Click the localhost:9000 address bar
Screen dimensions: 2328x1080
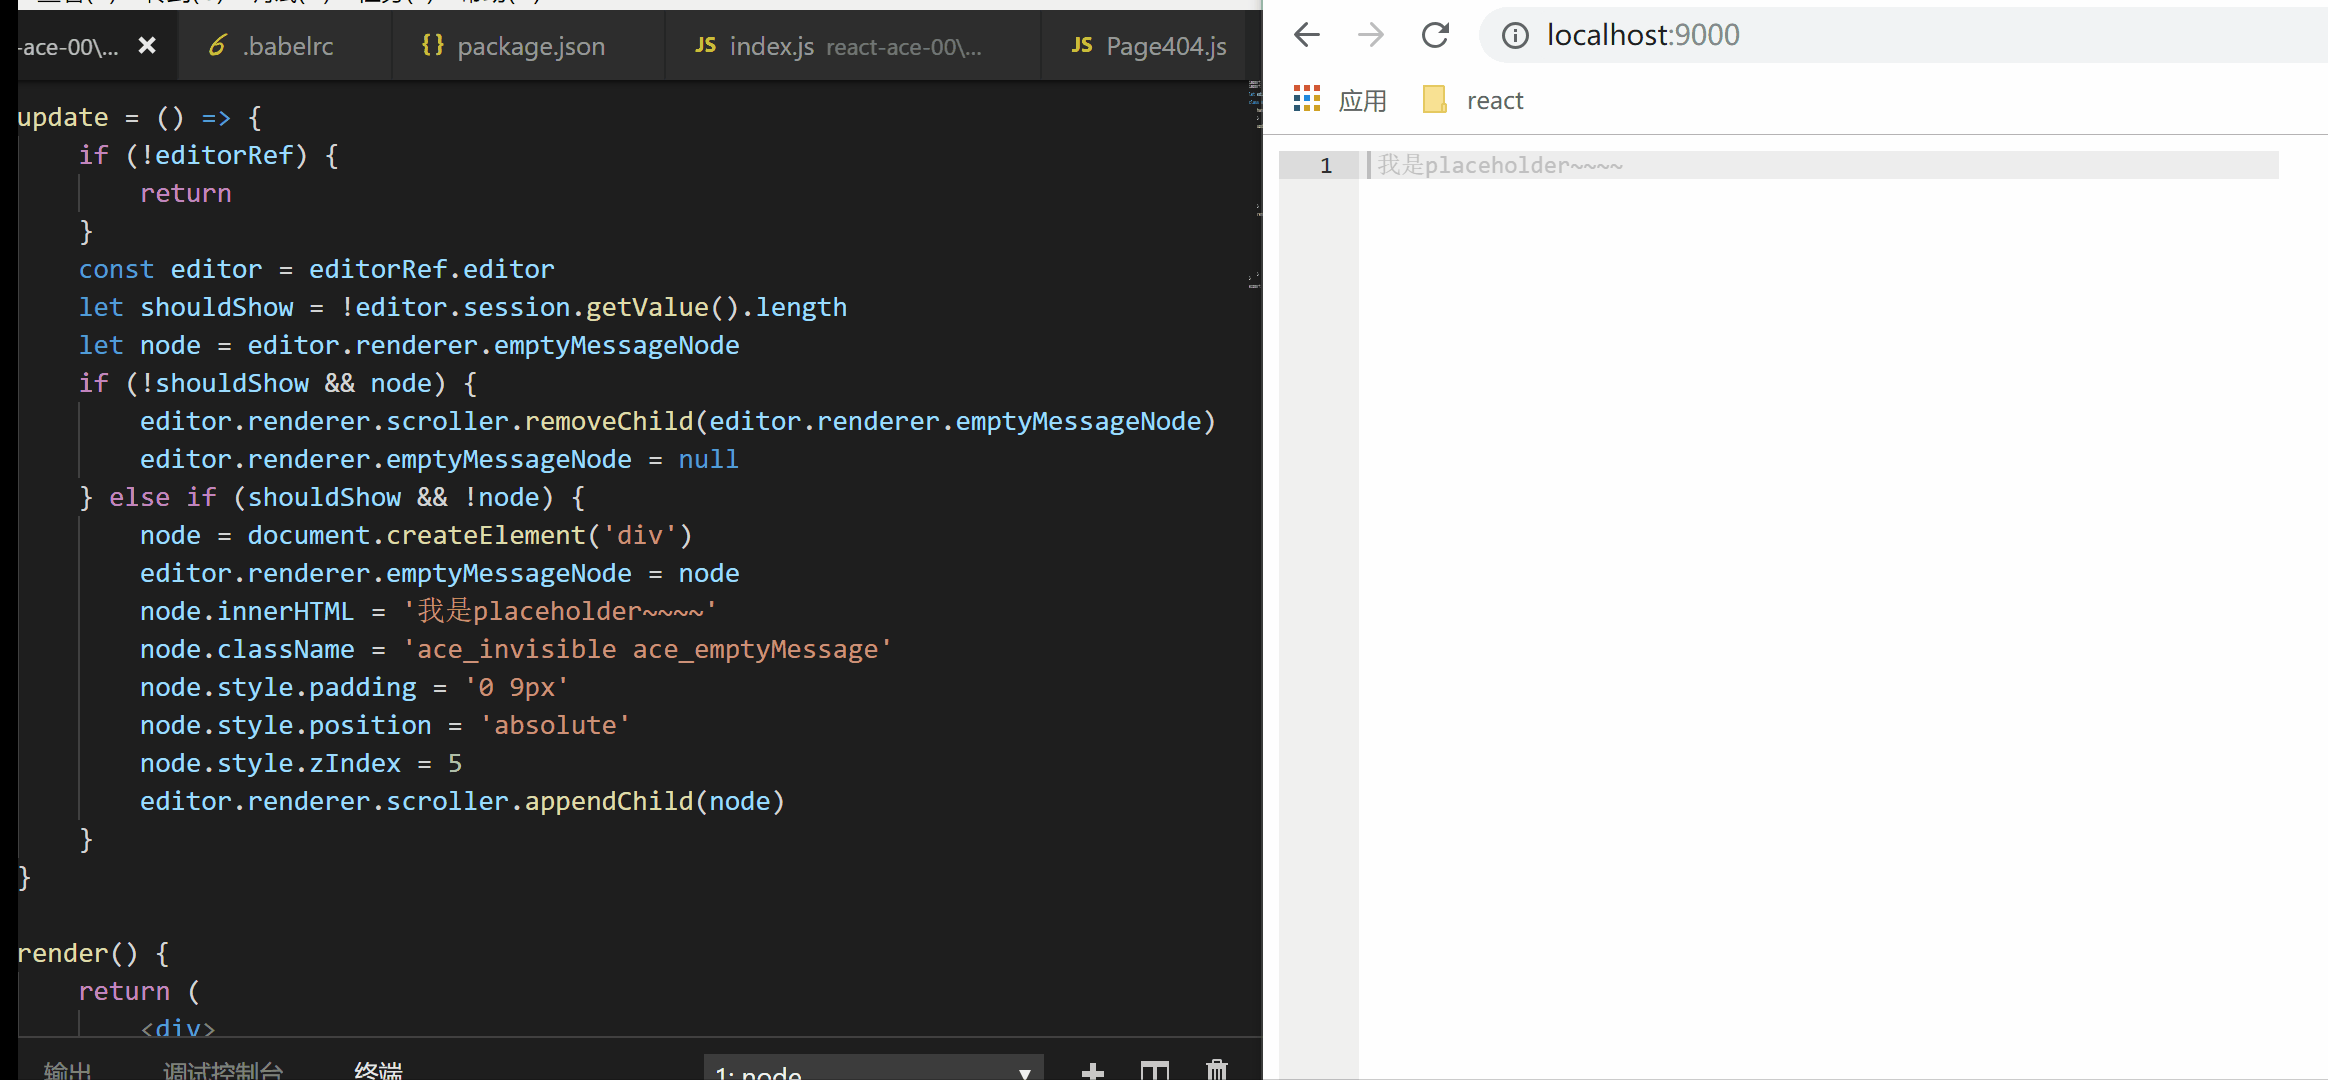tap(1900, 35)
